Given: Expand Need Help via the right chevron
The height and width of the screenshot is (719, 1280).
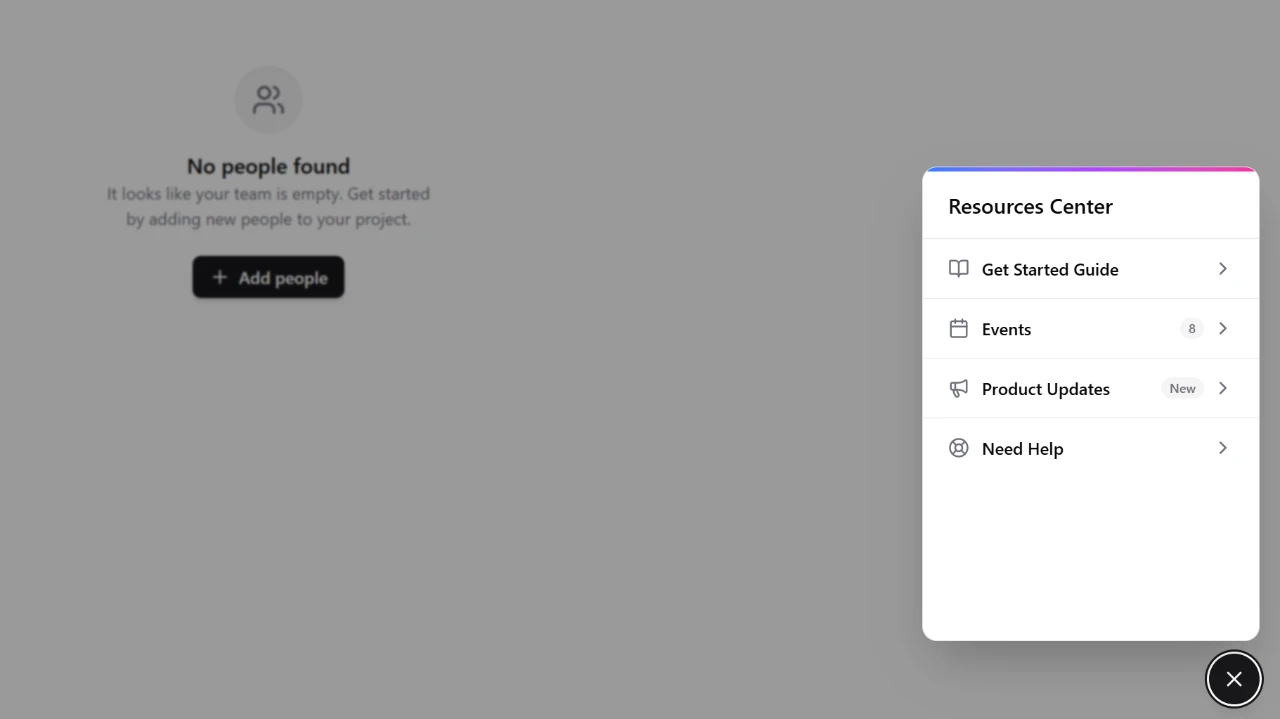Looking at the screenshot, I should tap(1222, 448).
